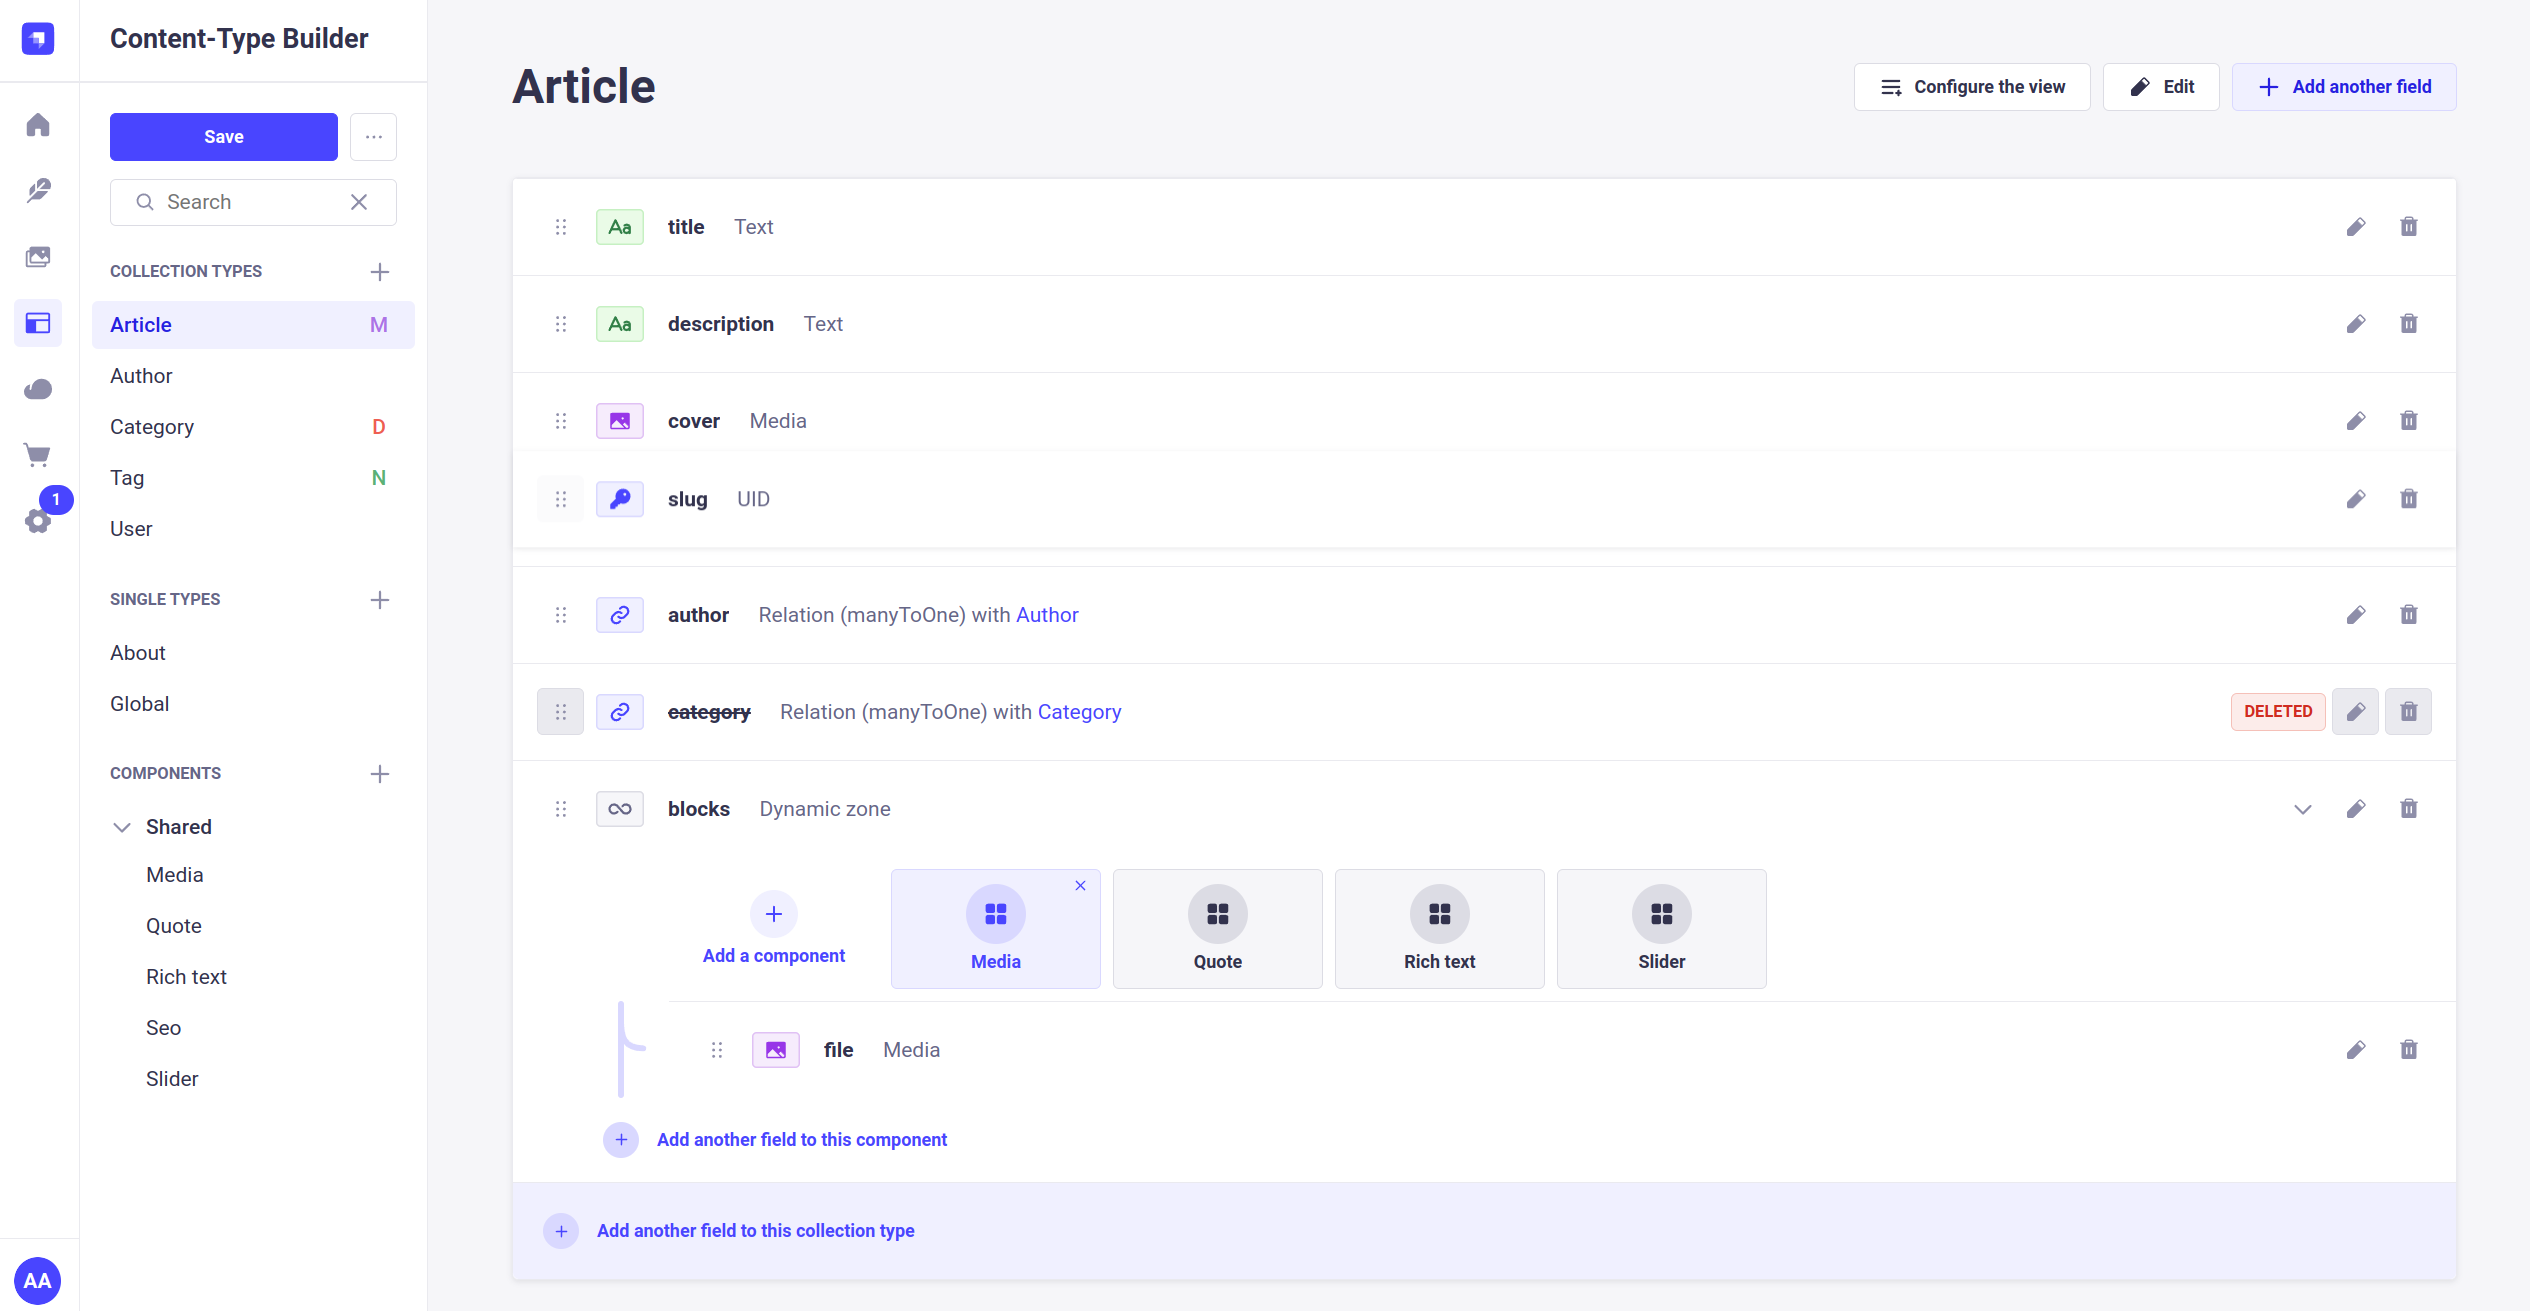The image size is (2530, 1311).
Task: Click pencil edit icon for slug field
Action: point(2356,499)
